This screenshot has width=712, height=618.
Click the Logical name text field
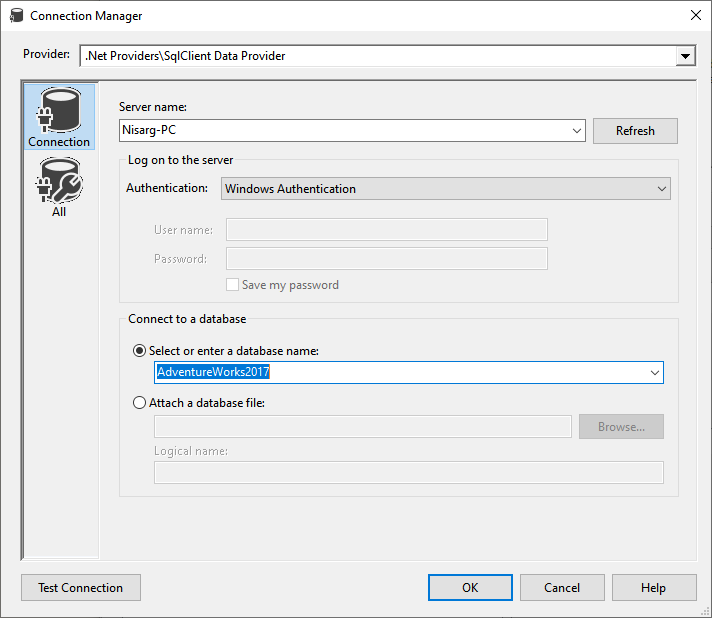[409, 473]
